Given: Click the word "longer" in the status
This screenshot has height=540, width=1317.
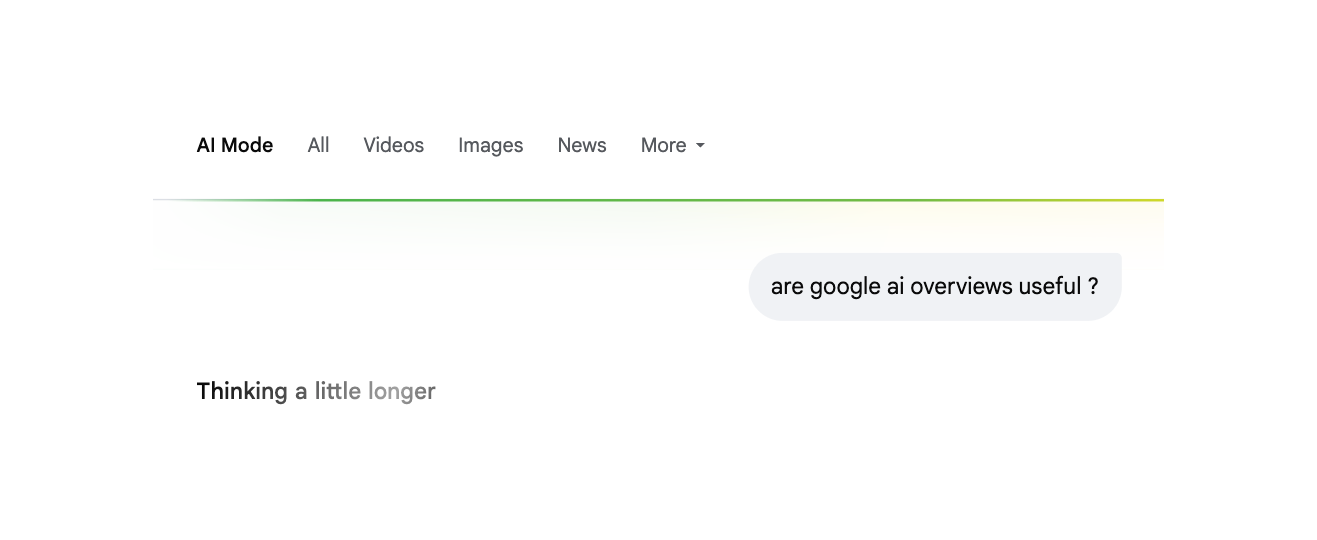Looking at the screenshot, I should [401, 391].
